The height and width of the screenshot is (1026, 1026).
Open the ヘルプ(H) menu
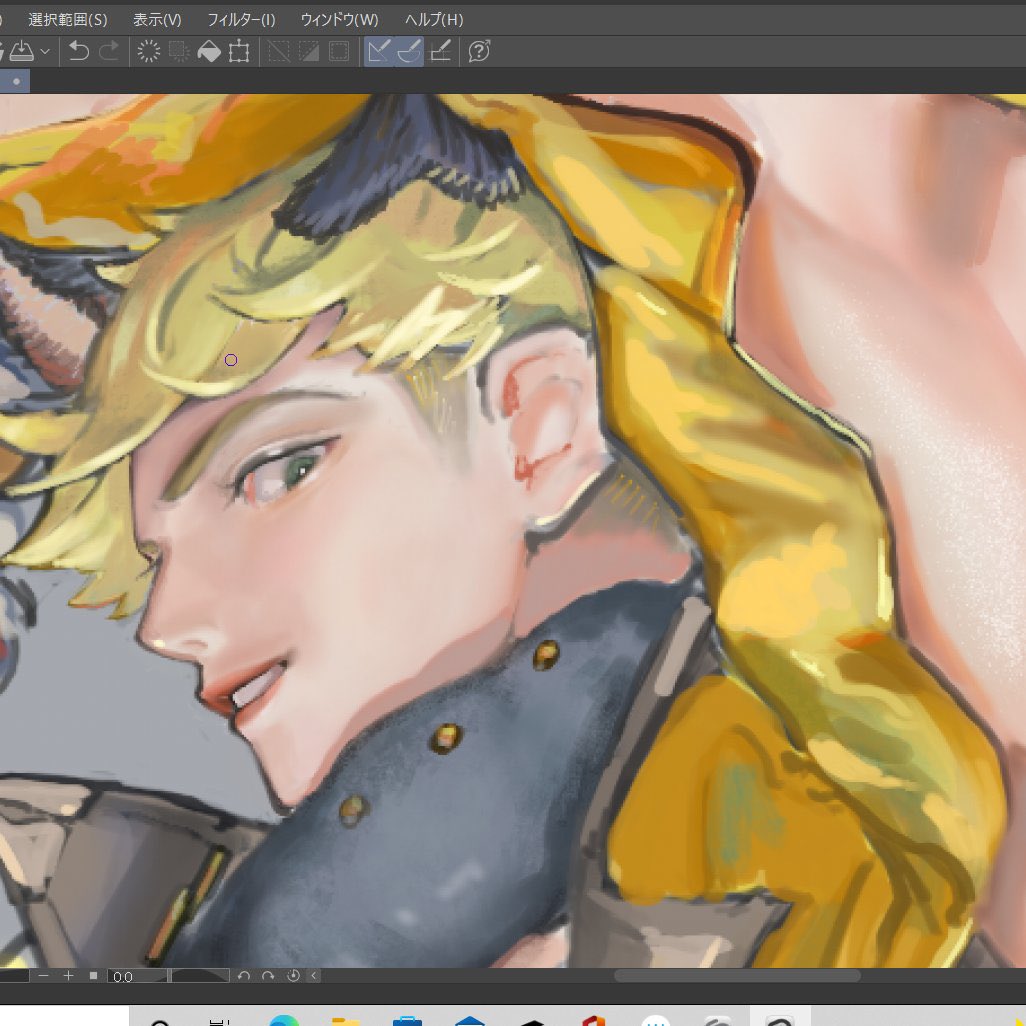[434, 20]
